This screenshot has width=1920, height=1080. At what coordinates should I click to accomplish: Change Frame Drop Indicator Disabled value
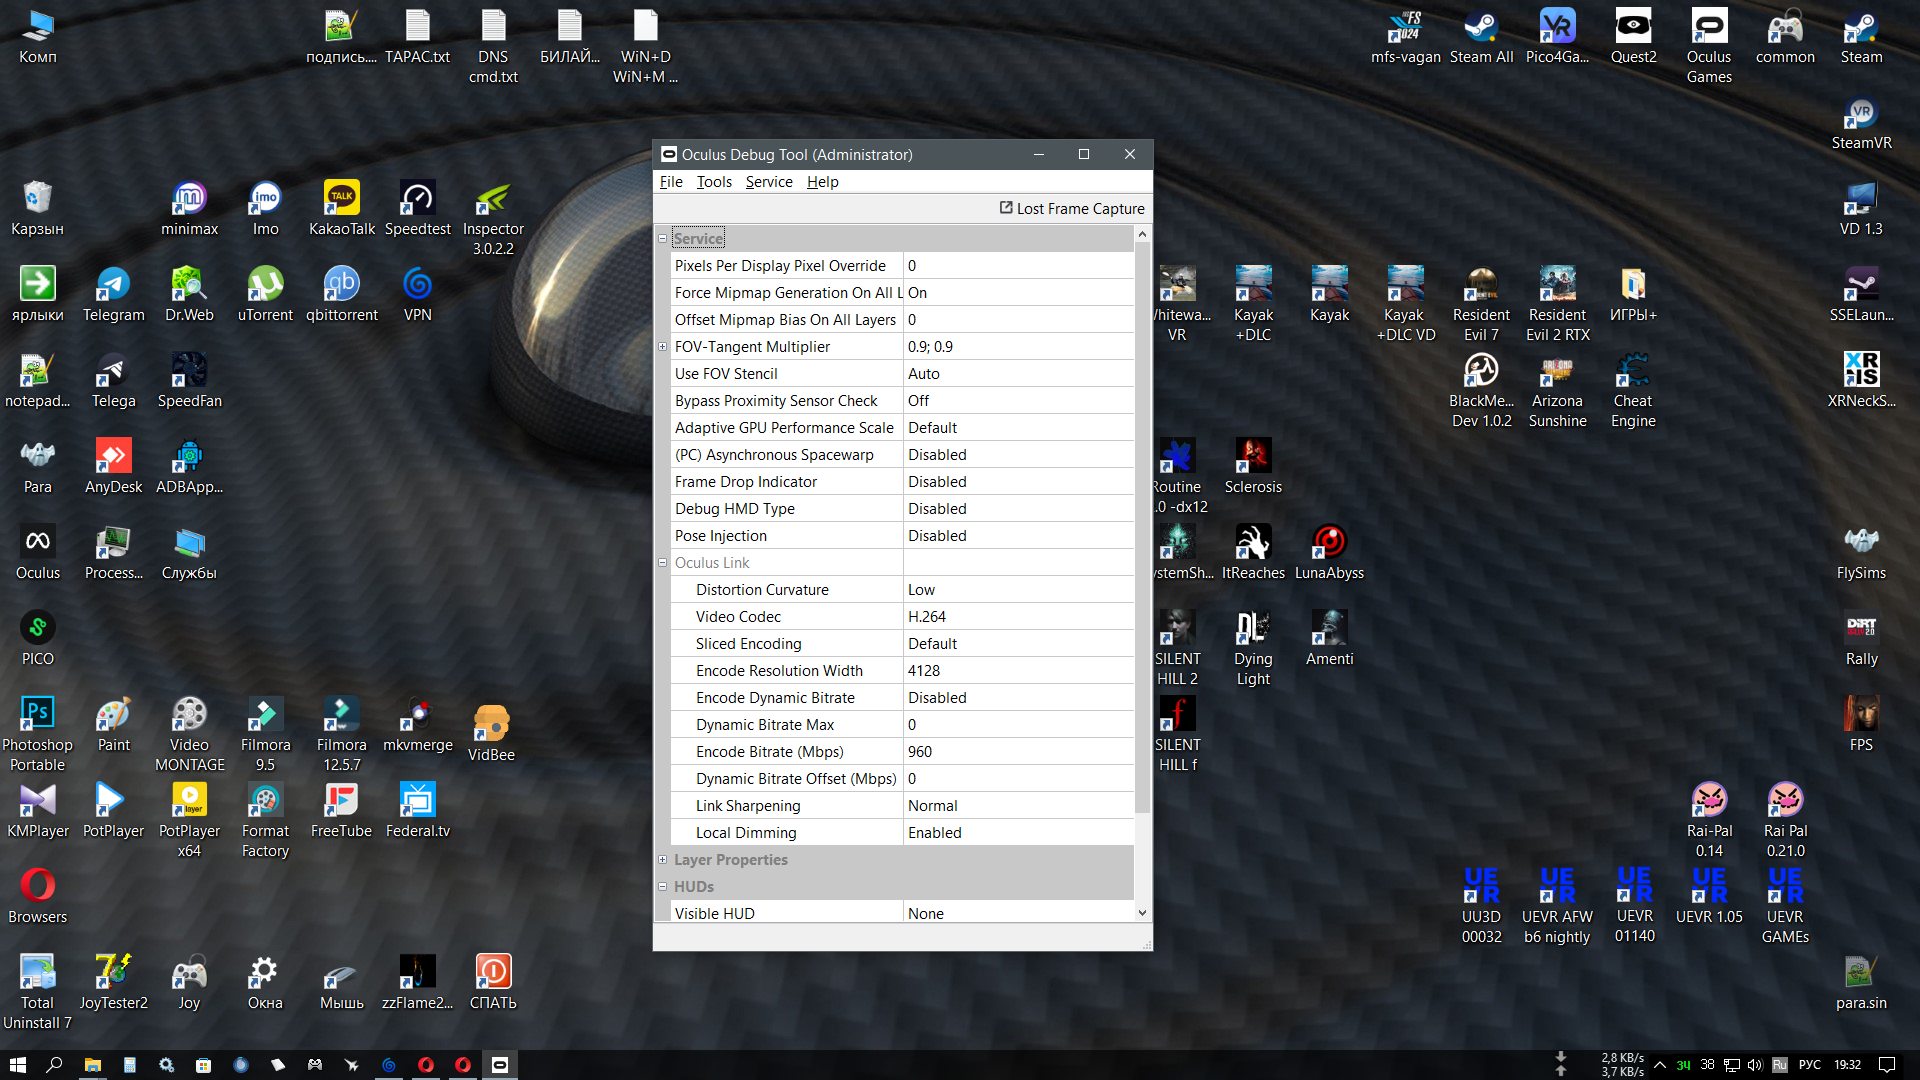pyautogui.click(x=1018, y=481)
